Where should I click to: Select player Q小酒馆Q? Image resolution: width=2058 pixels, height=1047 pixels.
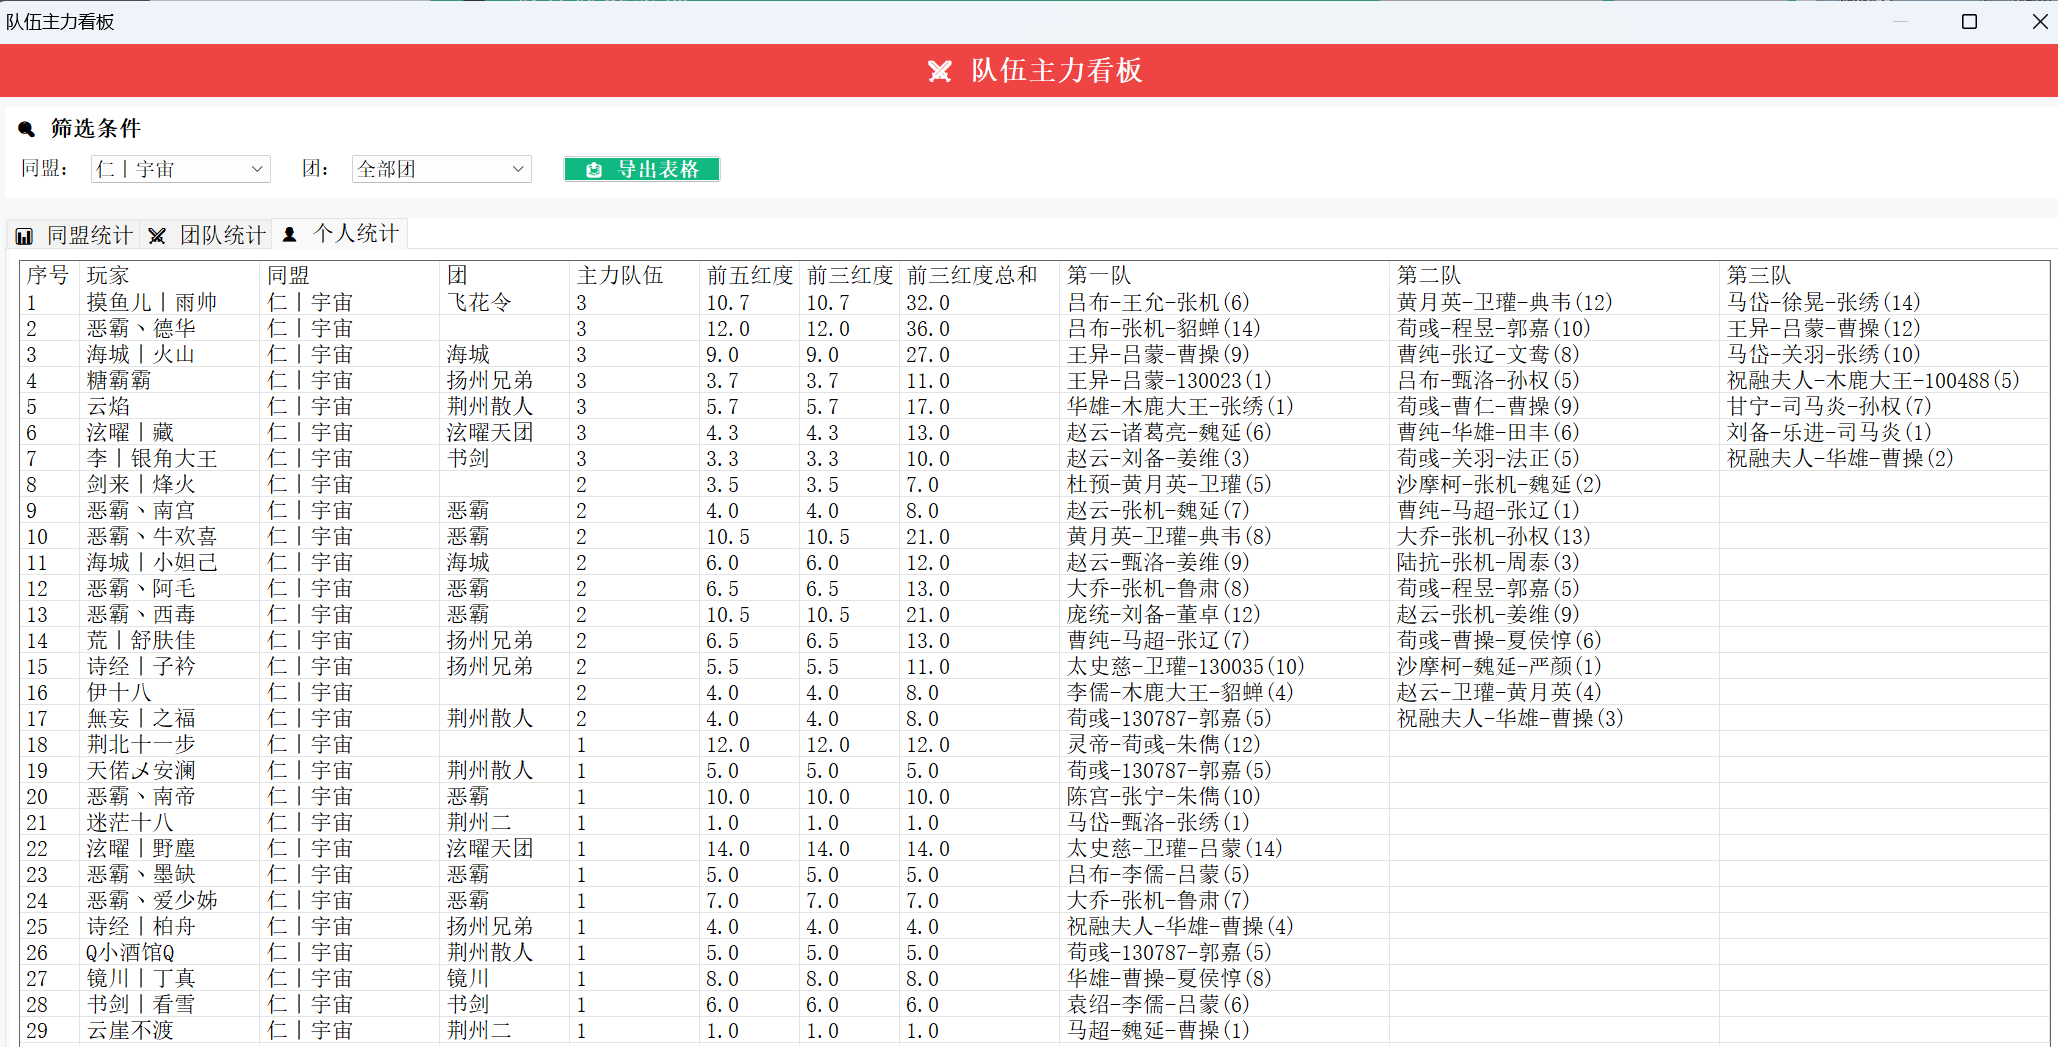click(x=130, y=952)
